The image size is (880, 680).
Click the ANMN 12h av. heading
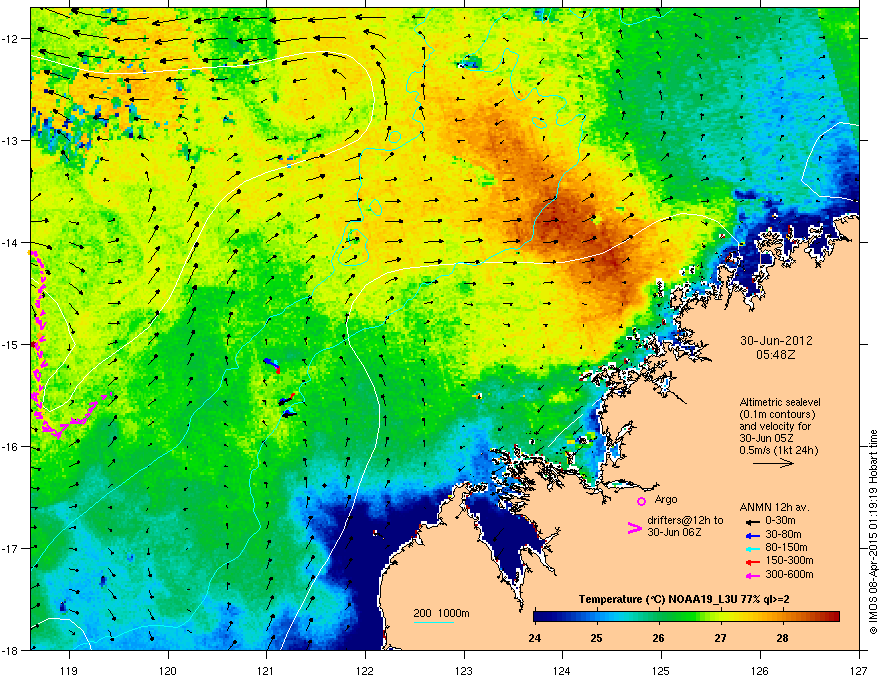tap(774, 507)
